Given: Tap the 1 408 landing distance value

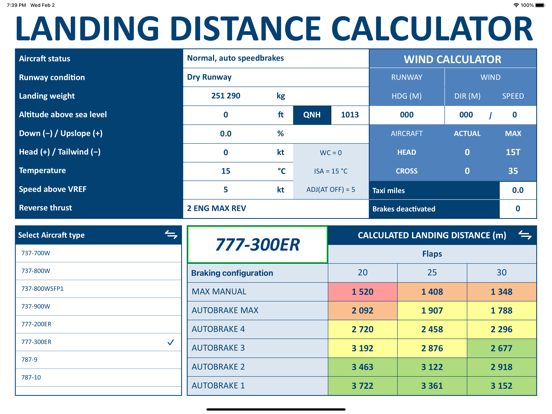Looking at the screenshot, I should (x=432, y=292).
